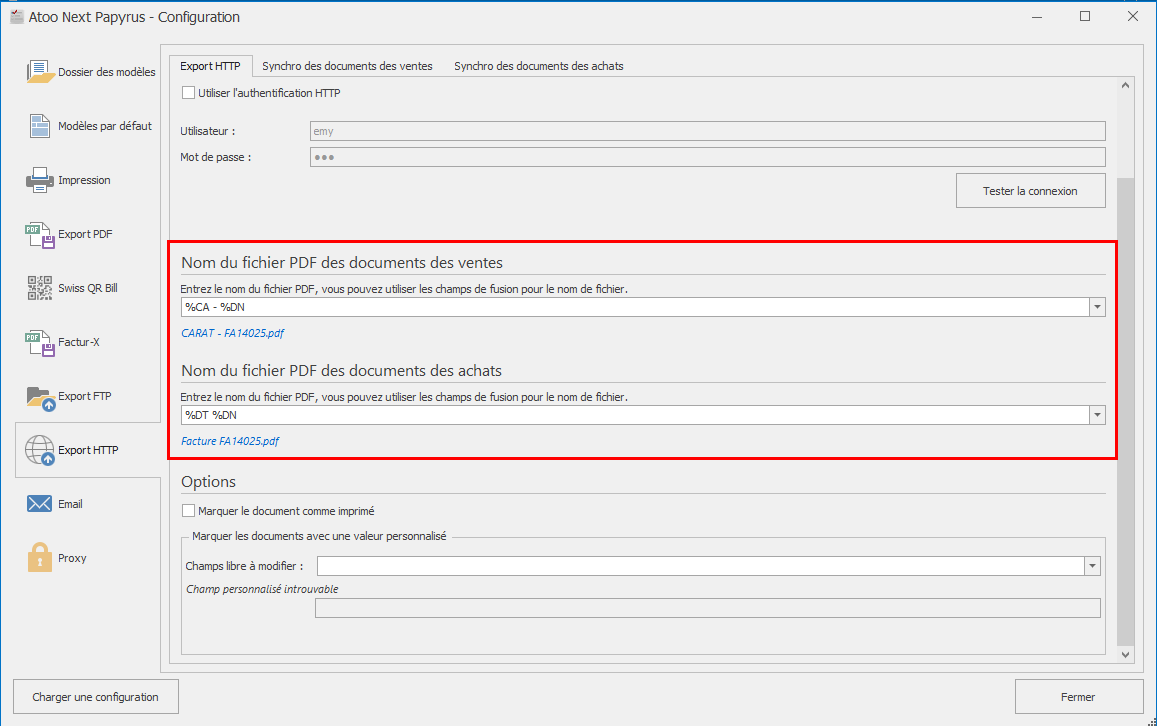
Task: Expand sales PDF filename merge-field dropdown
Action: pos(1097,307)
